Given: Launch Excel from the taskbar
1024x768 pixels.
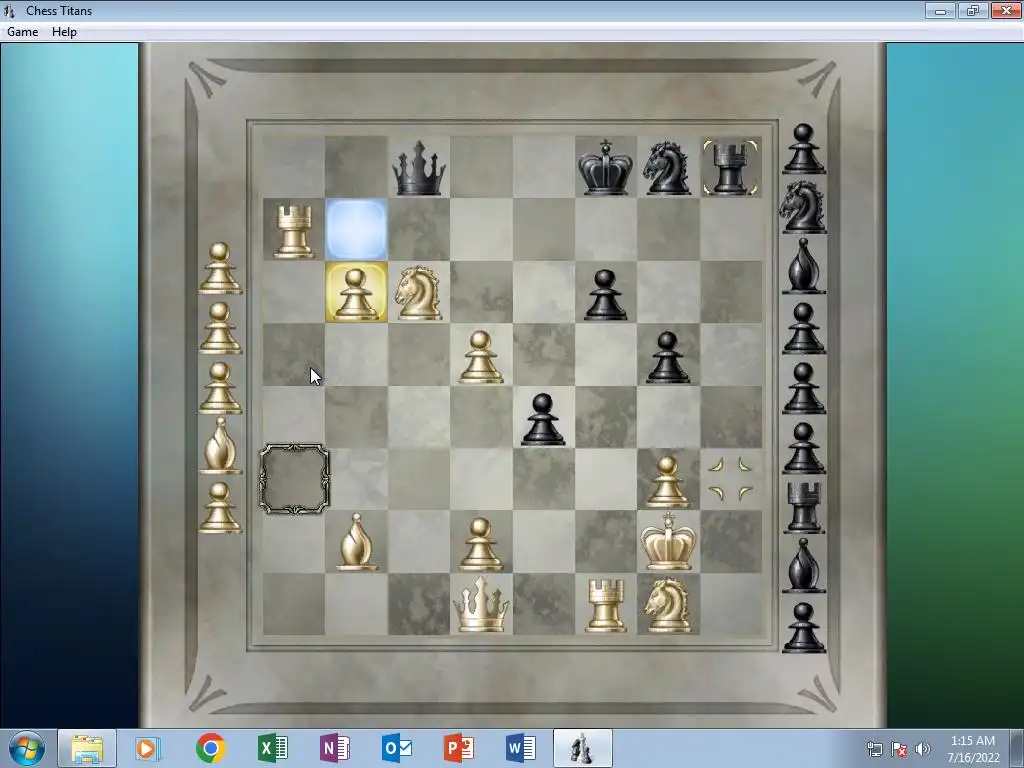Looking at the screenshot, I should (x=272, y=748).
